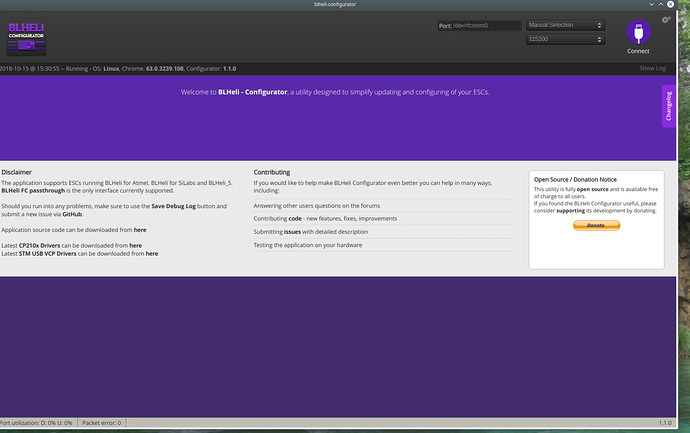Click 'Open Source / Donation Notice' heading
The image size is (690, 433).
pyautogui.click(x=575, y=180)
